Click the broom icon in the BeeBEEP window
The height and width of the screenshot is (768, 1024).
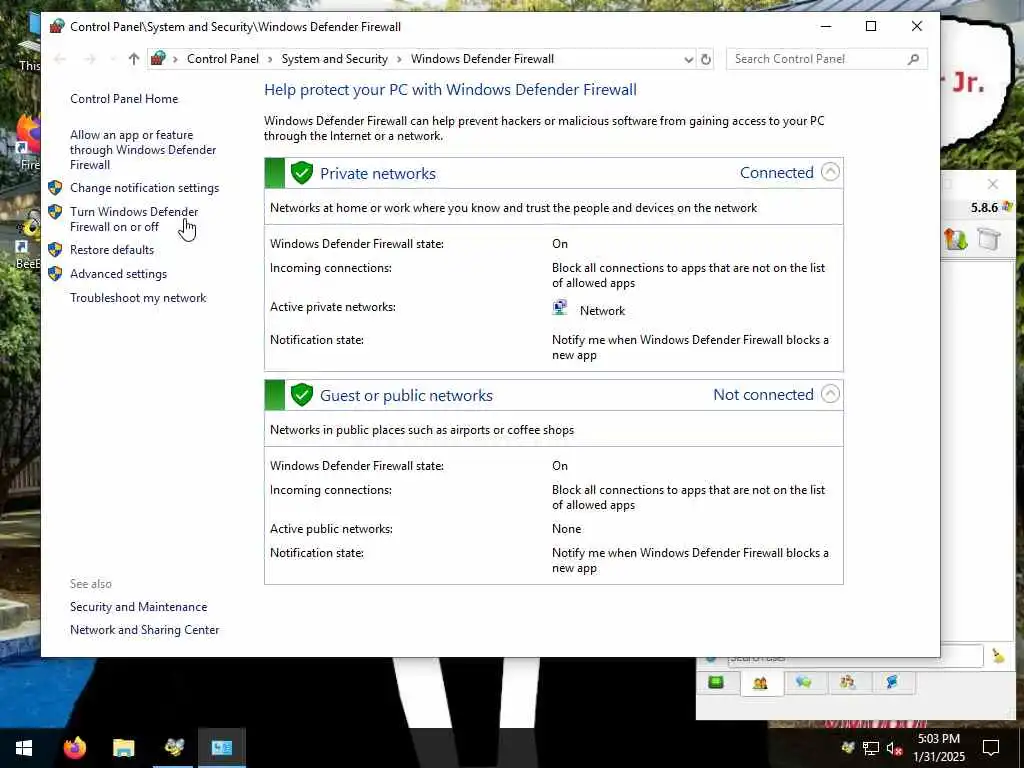pyautogui.click(x=998, y=656)
